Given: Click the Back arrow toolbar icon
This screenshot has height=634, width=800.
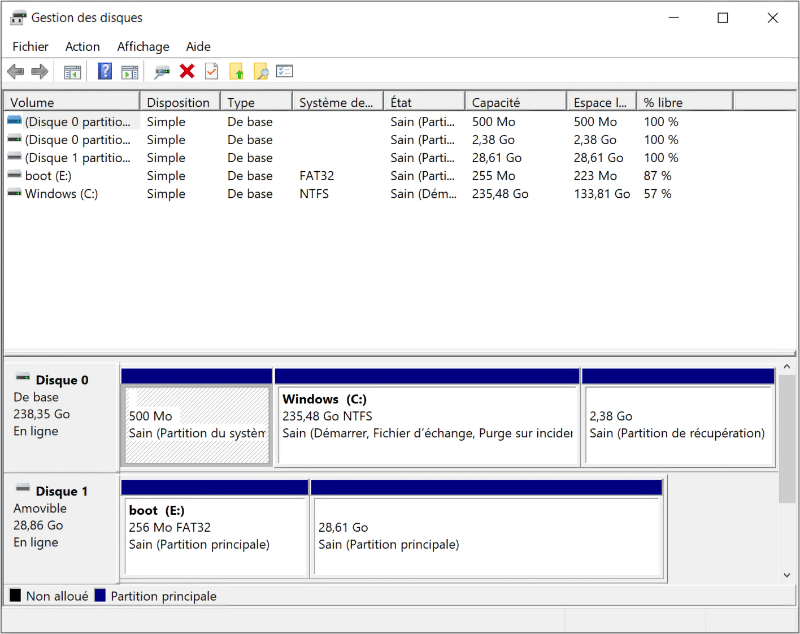Looking at the screenshot, I should 16,71.
